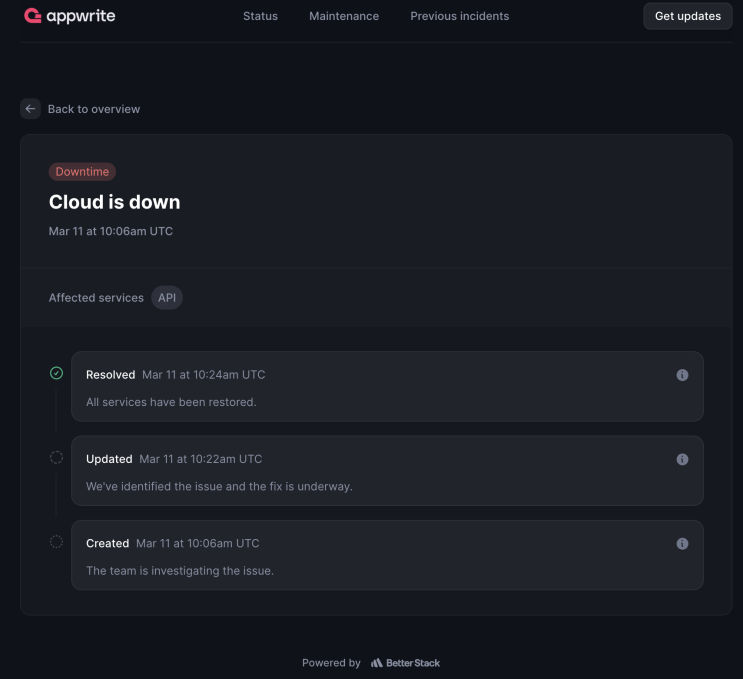This screenshot has width=743, height=679.
Task: Go to the Maintenance section
Action: coord(344,16)
